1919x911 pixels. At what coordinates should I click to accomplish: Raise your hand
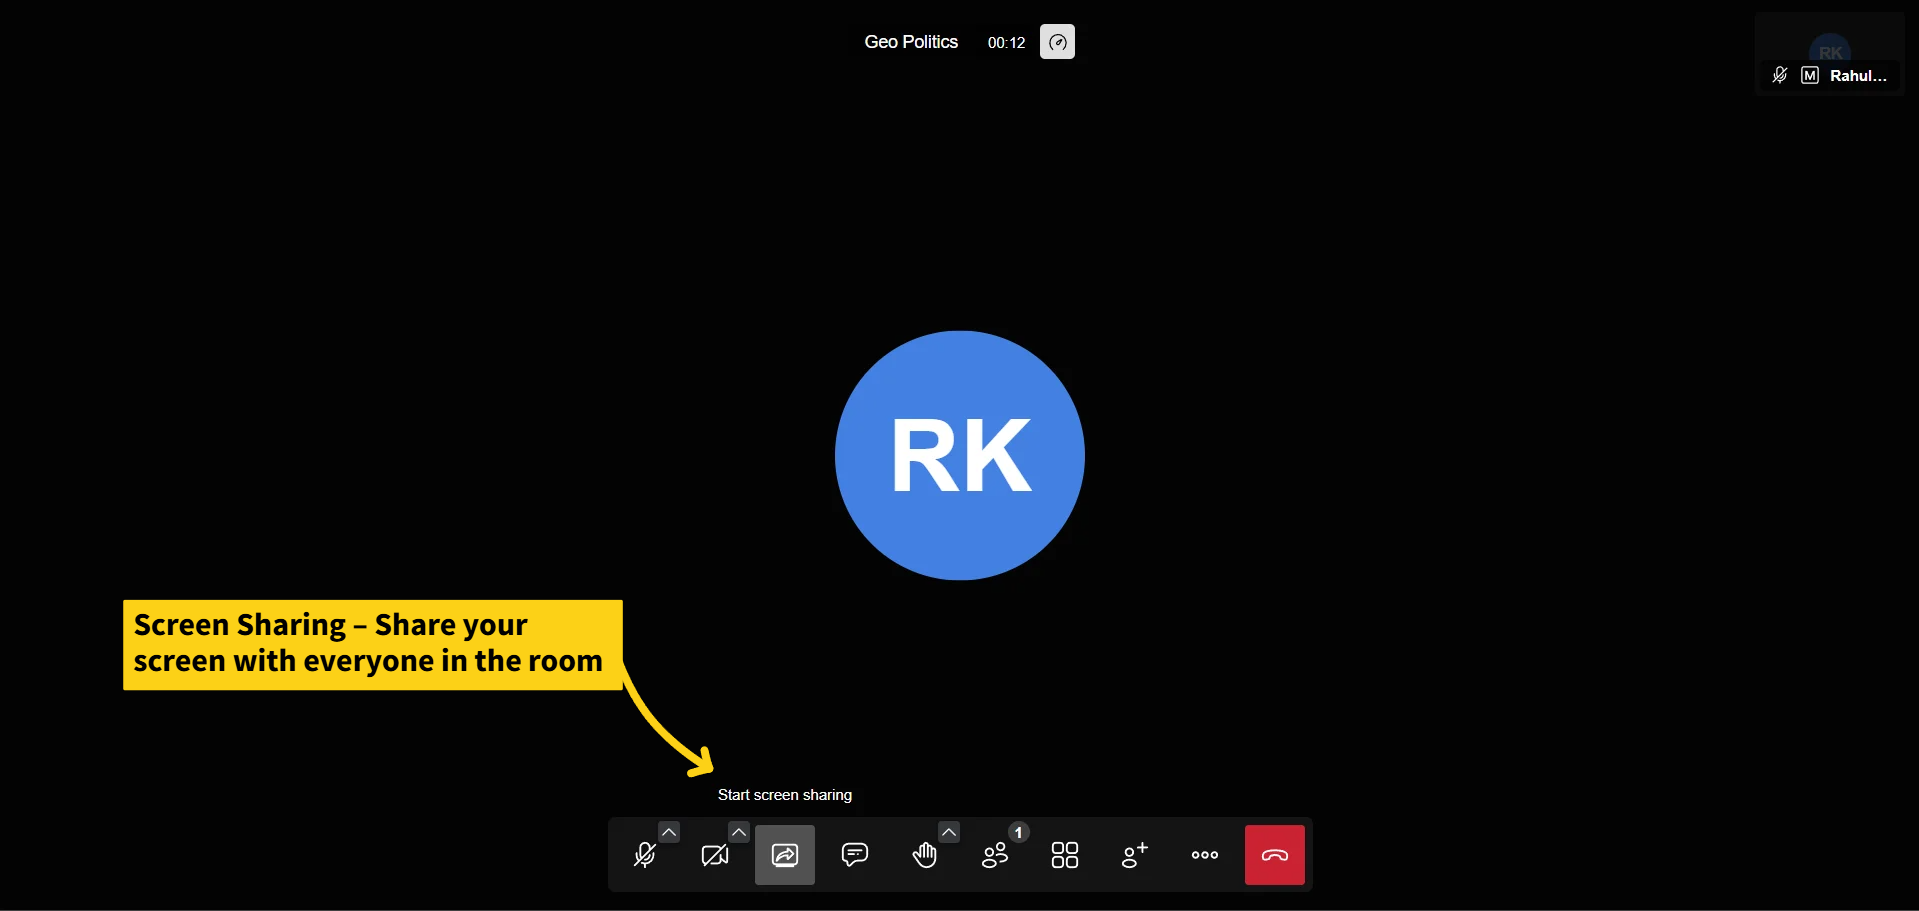925,856
